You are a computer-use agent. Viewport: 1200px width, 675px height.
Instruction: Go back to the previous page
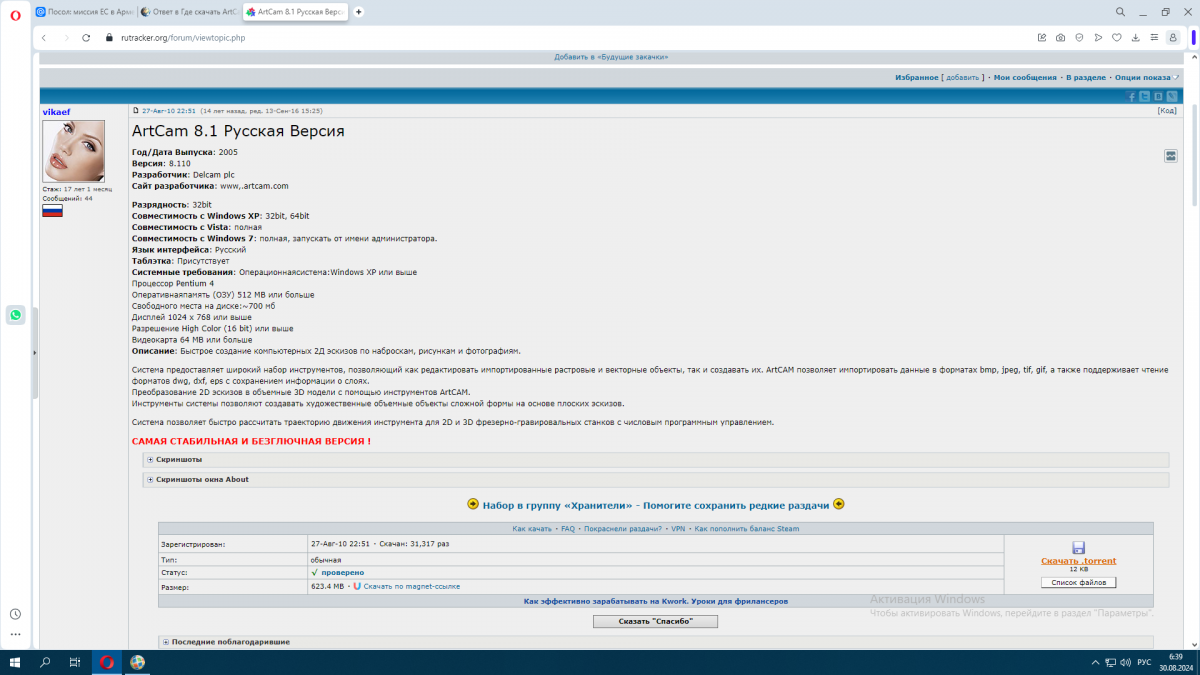[44, 38]
